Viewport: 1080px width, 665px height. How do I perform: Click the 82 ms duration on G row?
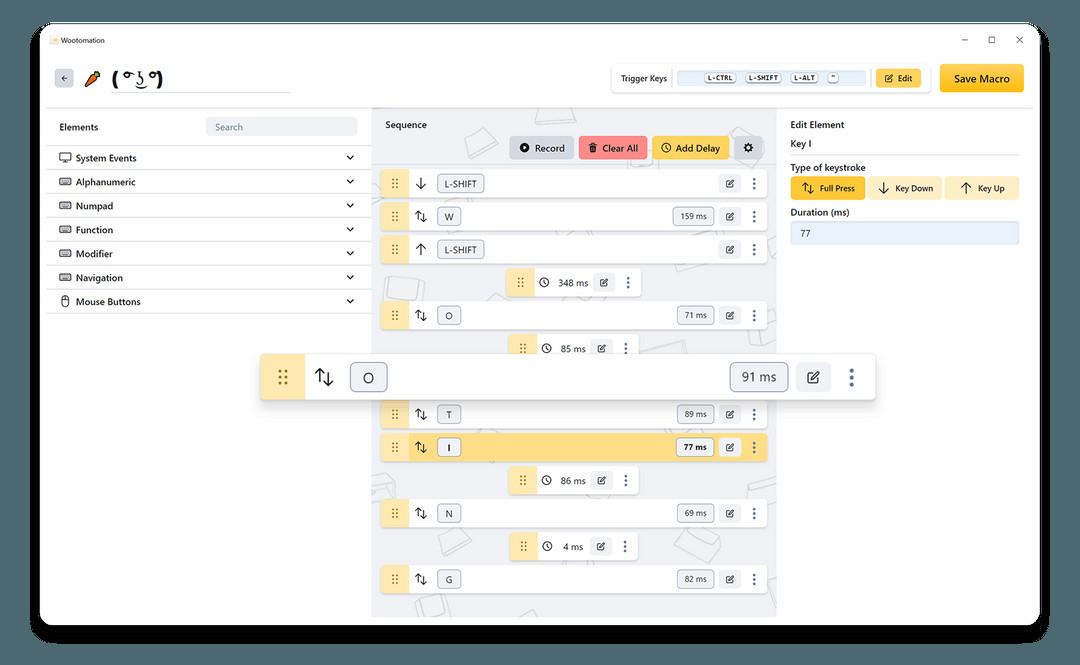coord(696,580)
